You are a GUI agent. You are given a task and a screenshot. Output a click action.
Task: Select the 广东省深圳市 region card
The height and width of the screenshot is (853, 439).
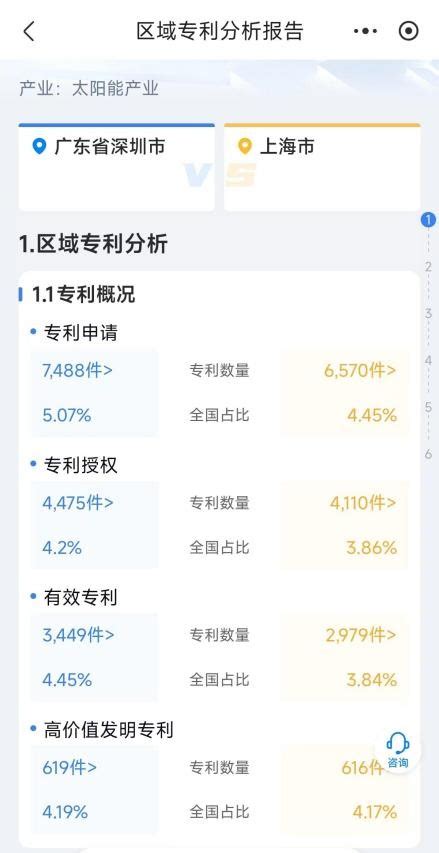tap(116, 168)
